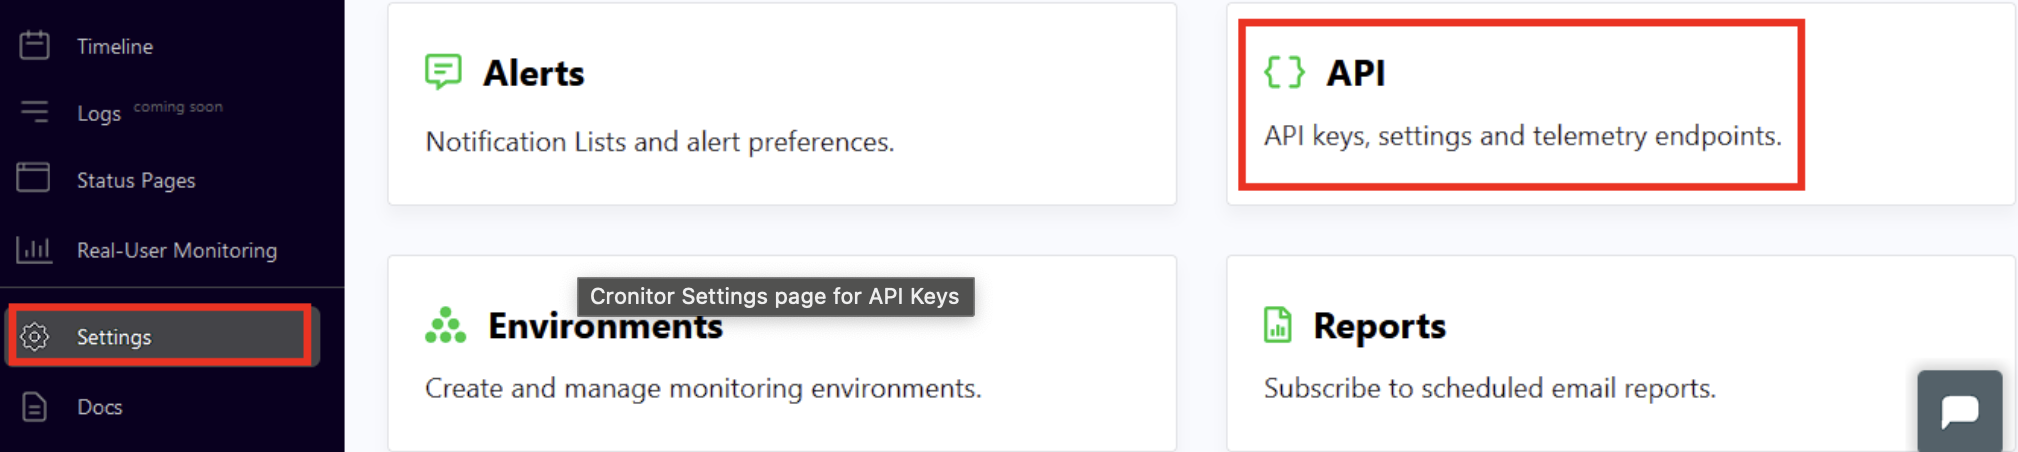Click the Status Pages window icon
The width and height of the screenshot is (2018, 452).
(x=33, y=178)
